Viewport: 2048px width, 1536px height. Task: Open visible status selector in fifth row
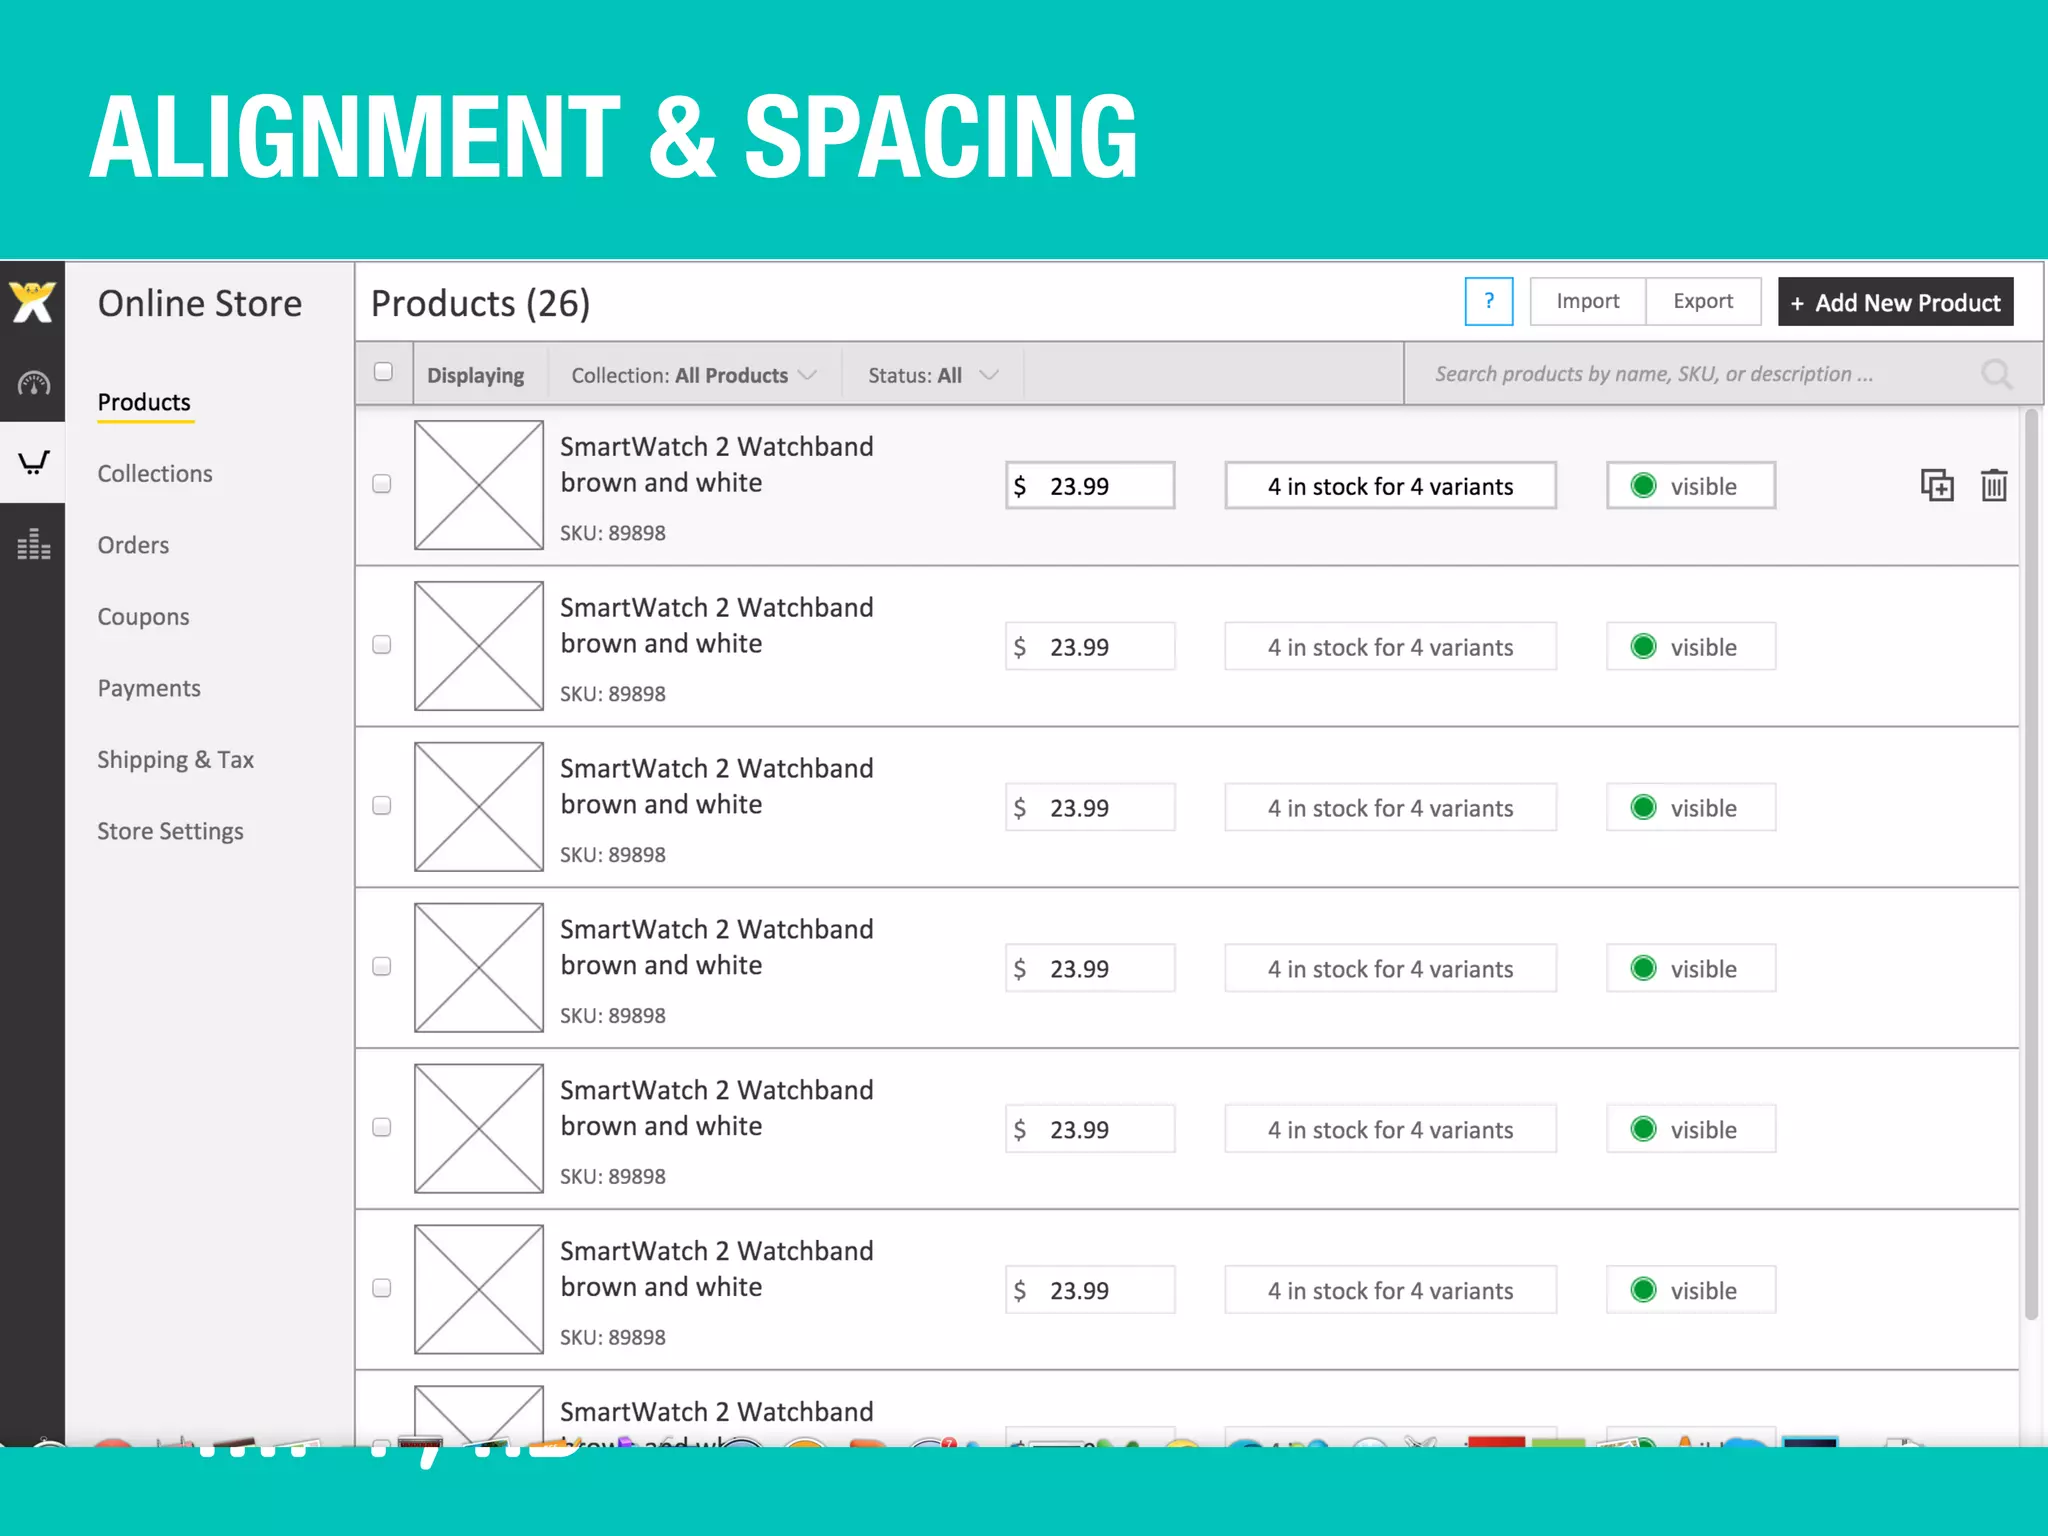[1691, 1129]
